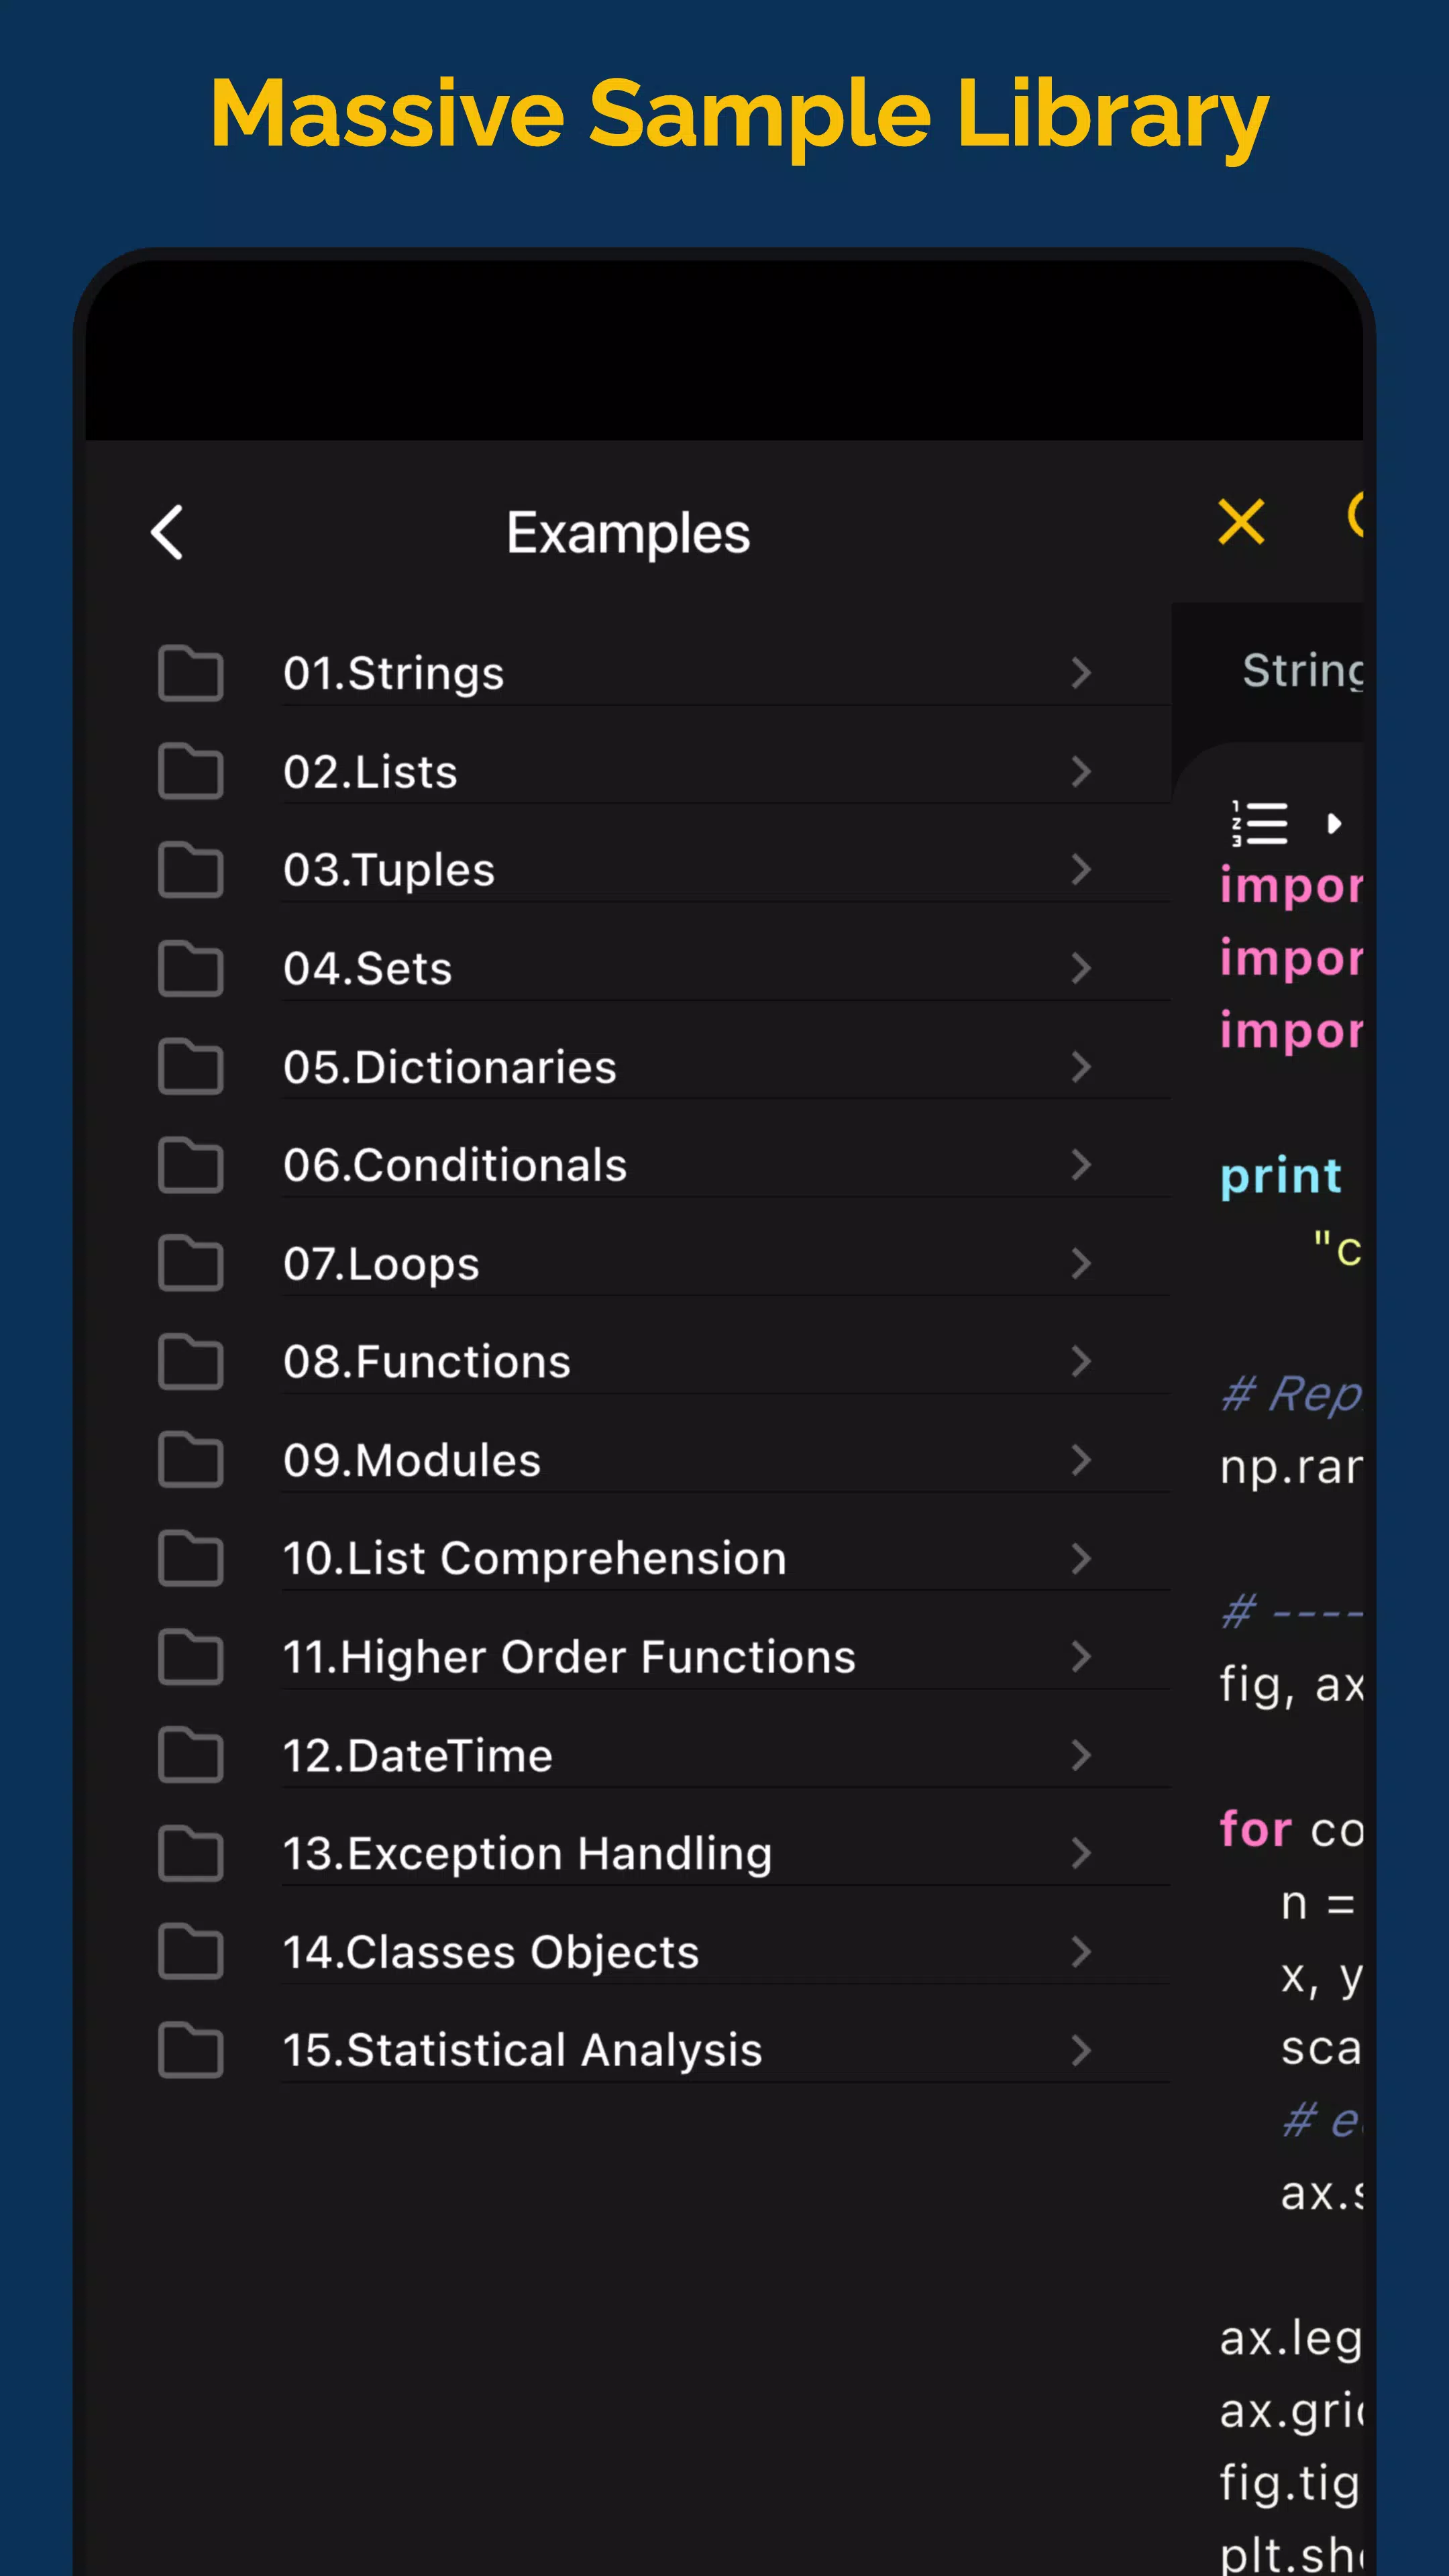Screen dimensions: 1449x2576
Task: Switch to the String editor tab
Action: [1302, 671]
